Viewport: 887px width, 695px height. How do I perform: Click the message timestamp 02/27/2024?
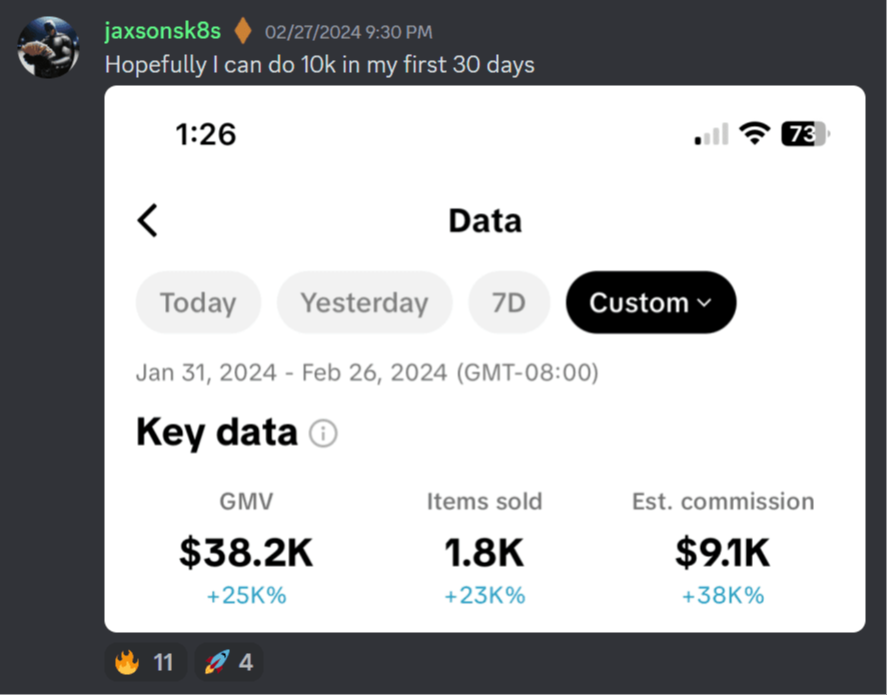click(x=348, y=32)
